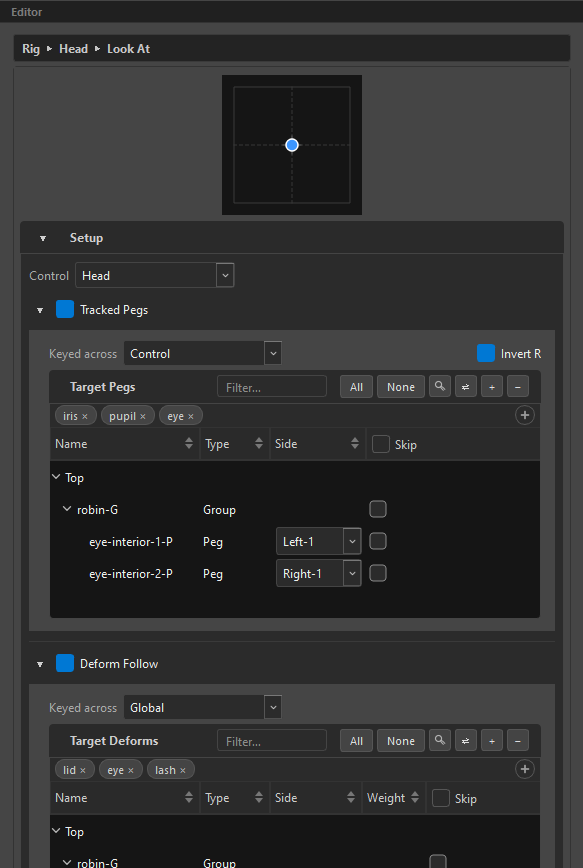The width and height of the screenshot is (583, 868).
Task: Click the None button in Target Deforms
Action: pos(401,740)
